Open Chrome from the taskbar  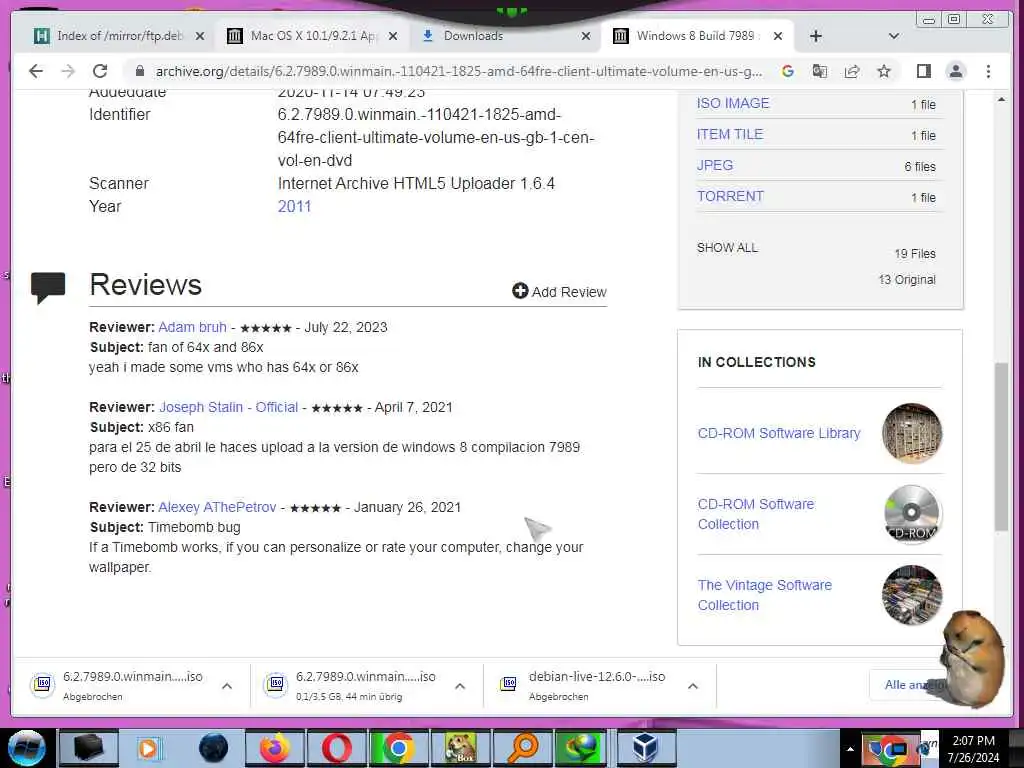[x=398, y=748]
